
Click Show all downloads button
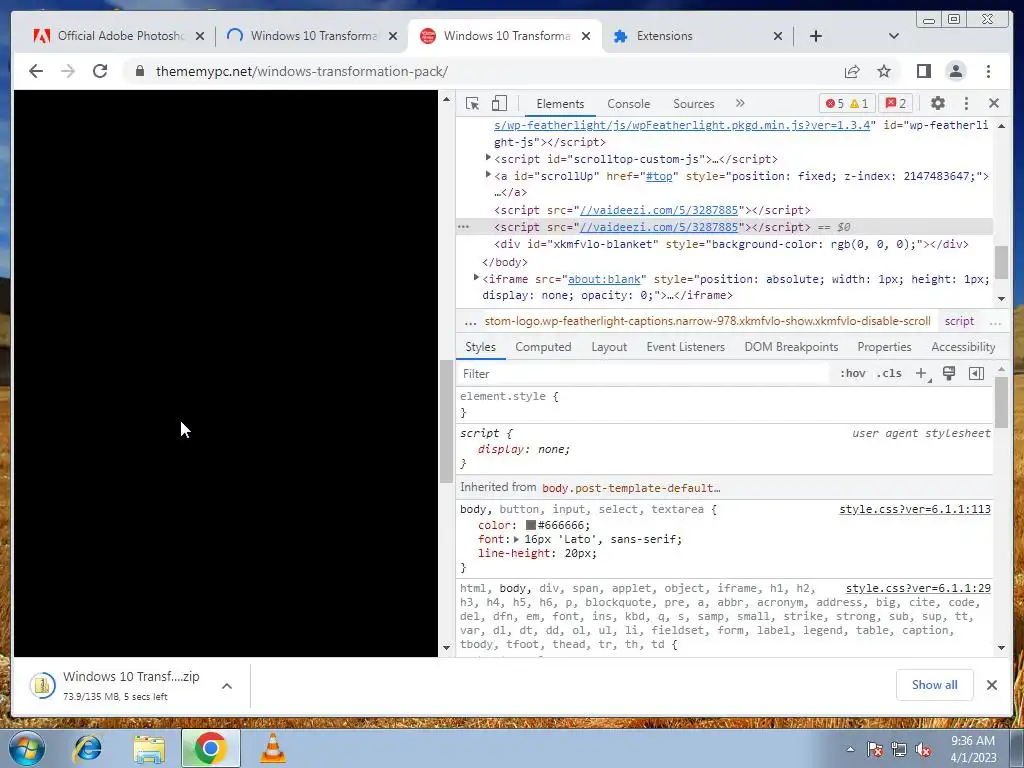[x=935, y=684]
